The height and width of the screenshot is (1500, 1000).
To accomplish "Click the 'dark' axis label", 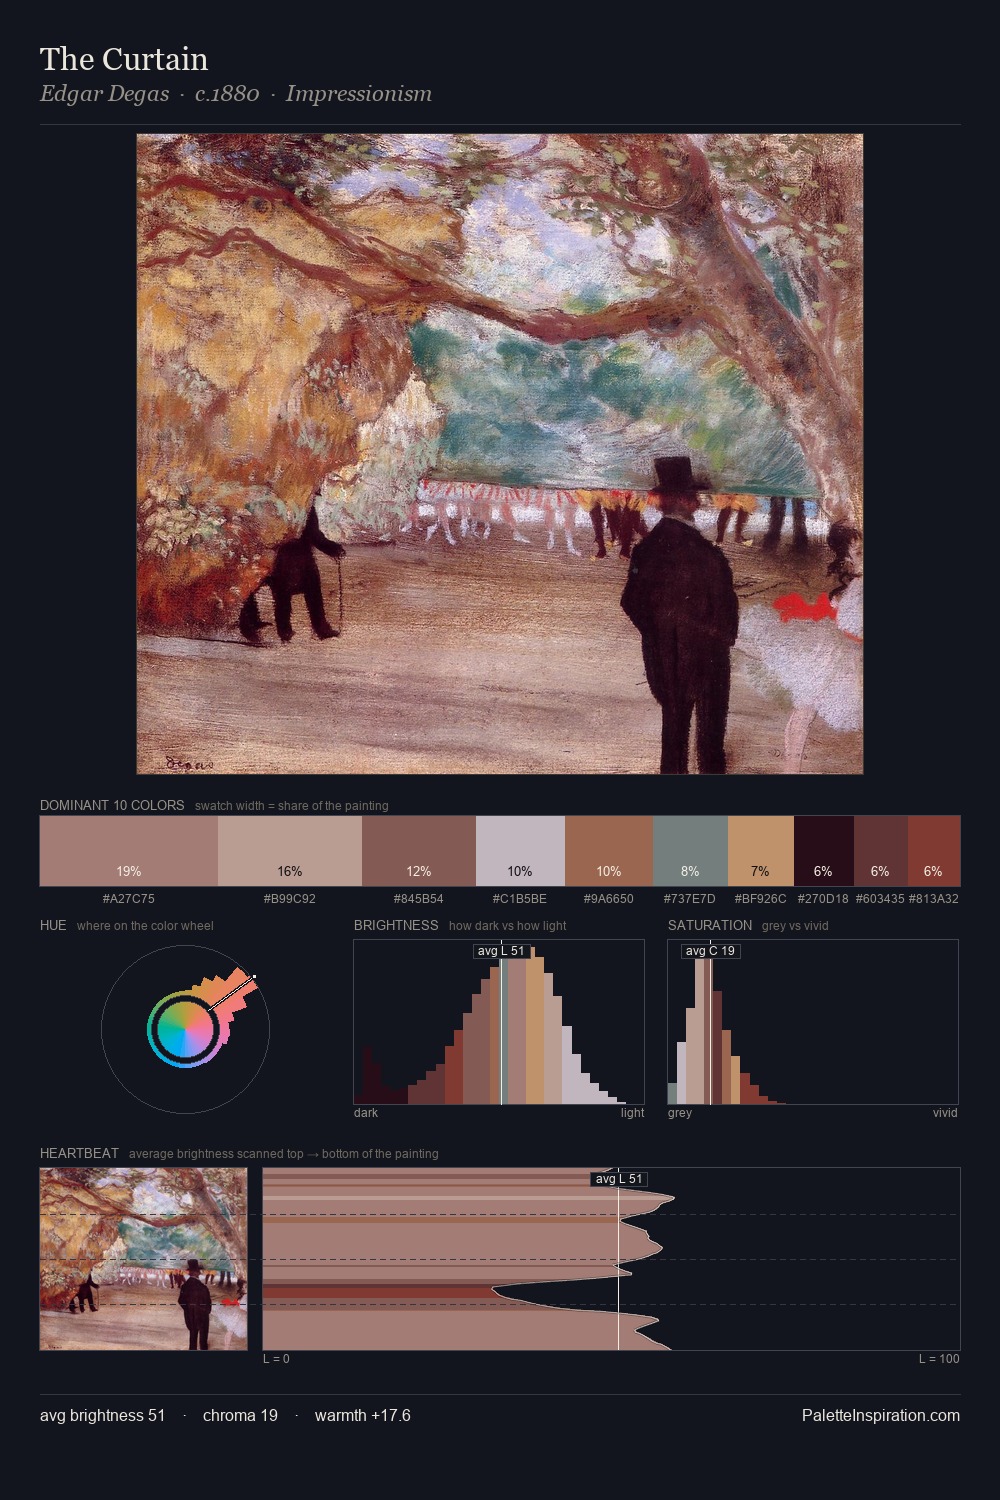I will tap(366, 1113).
